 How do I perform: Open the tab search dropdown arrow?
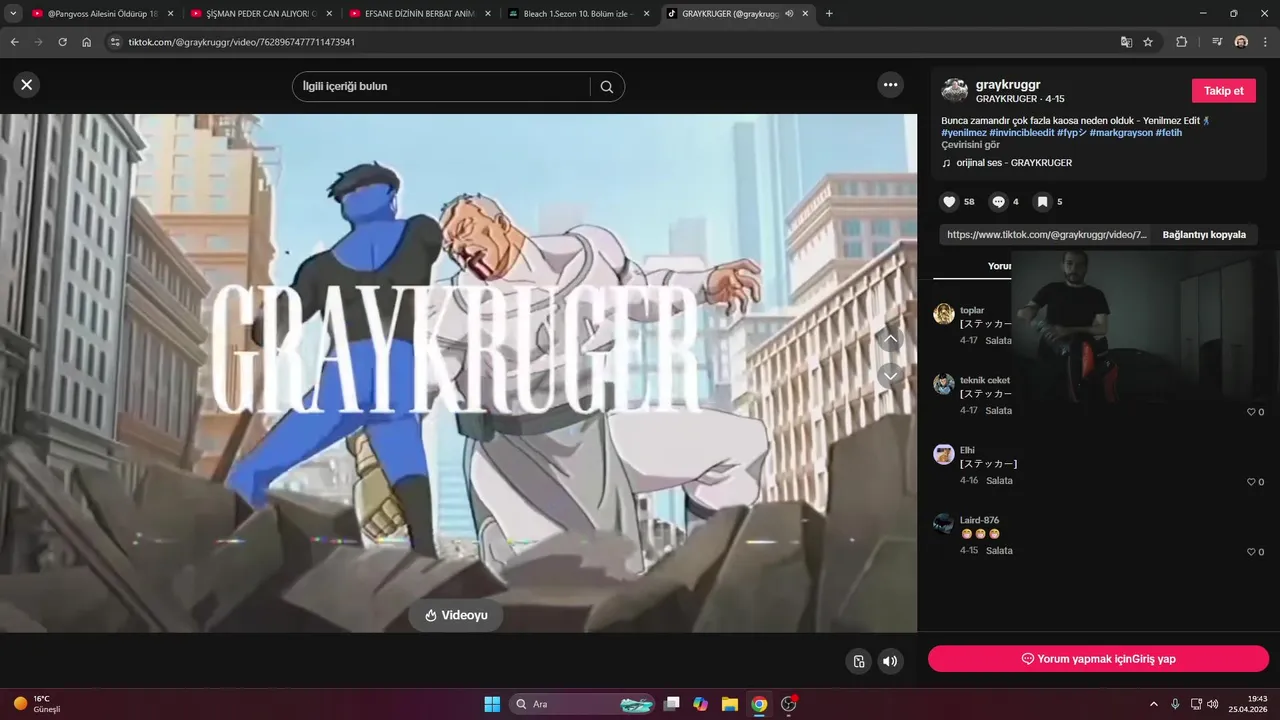point(13,14)
